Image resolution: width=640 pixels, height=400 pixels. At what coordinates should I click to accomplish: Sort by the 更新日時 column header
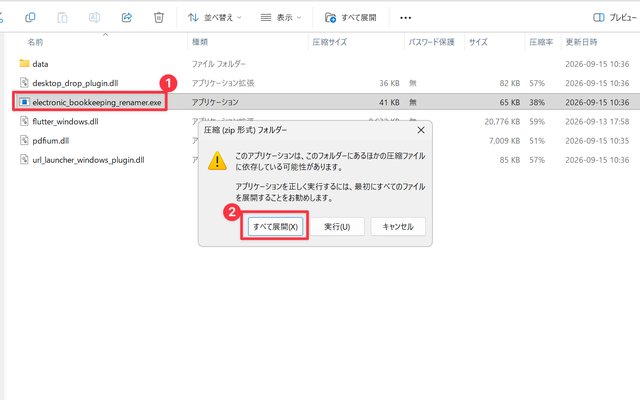point(581,42)
